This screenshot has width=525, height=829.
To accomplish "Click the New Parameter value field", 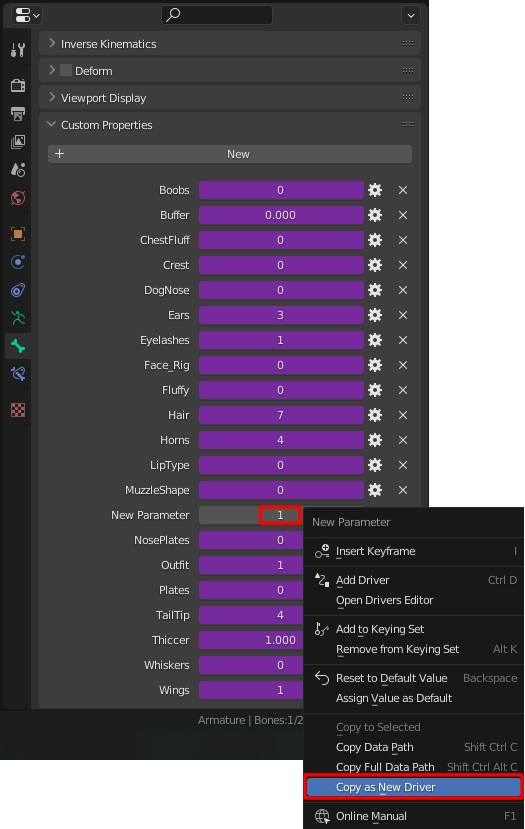I will (251, 515).
